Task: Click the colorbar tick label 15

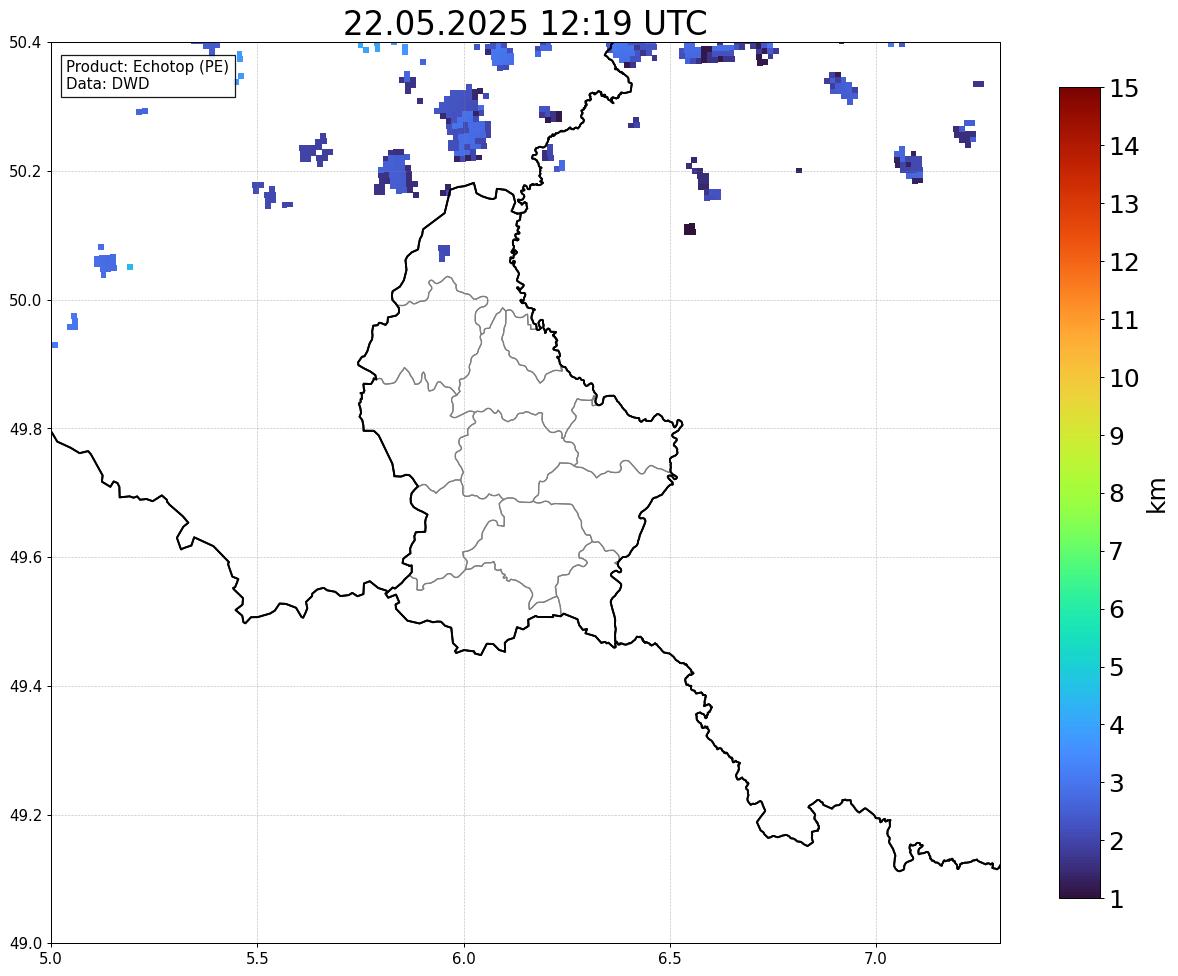Action: pyautogui.click(x=1124, y=89)
